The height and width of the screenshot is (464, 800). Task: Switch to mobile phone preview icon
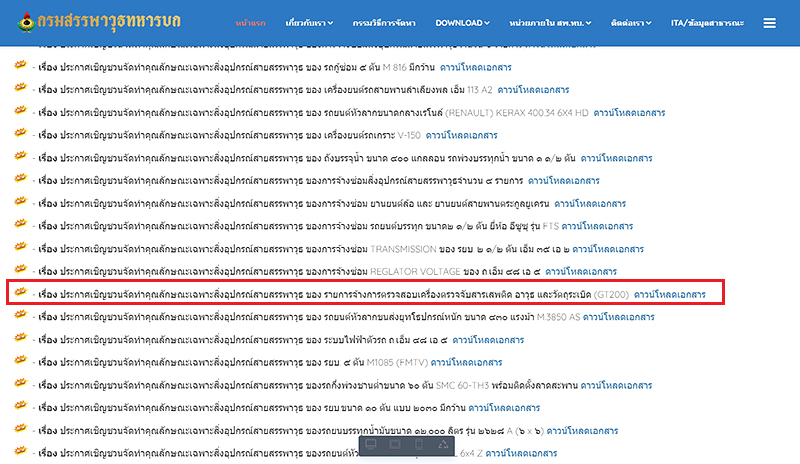pos(419,445)
